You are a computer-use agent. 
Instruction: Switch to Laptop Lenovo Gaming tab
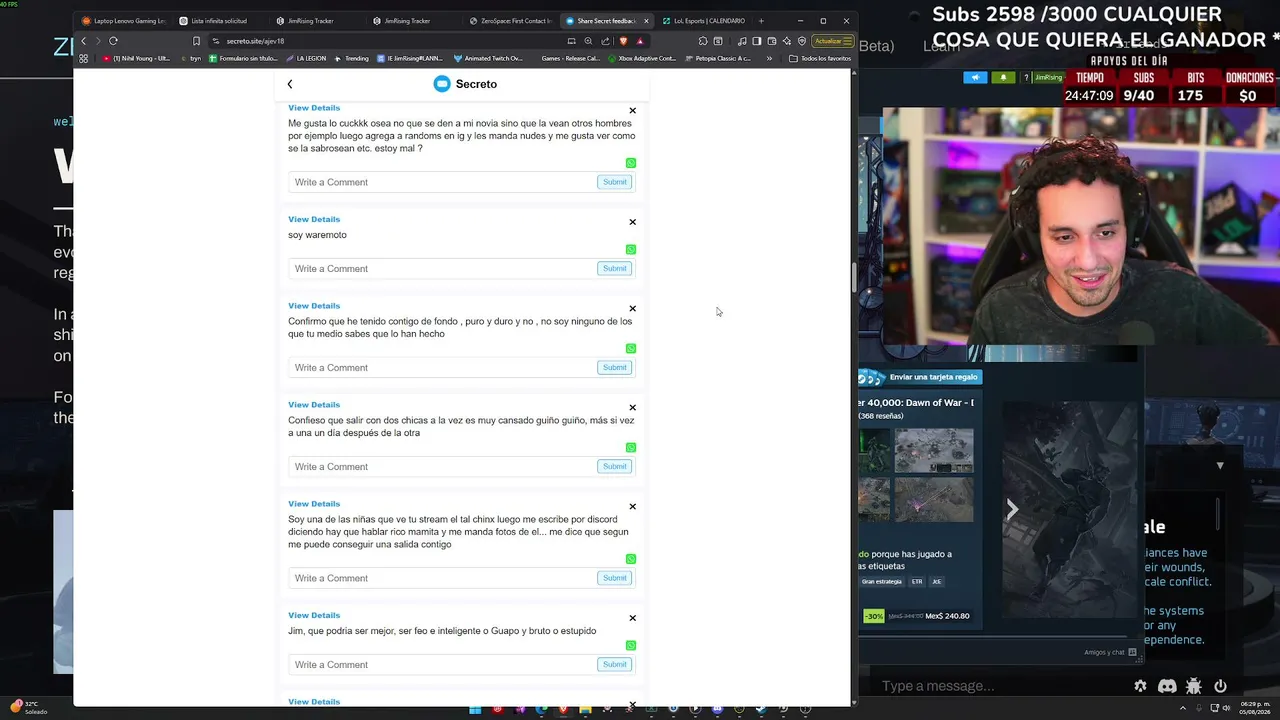pyautogui.click(x=124, y=20)
